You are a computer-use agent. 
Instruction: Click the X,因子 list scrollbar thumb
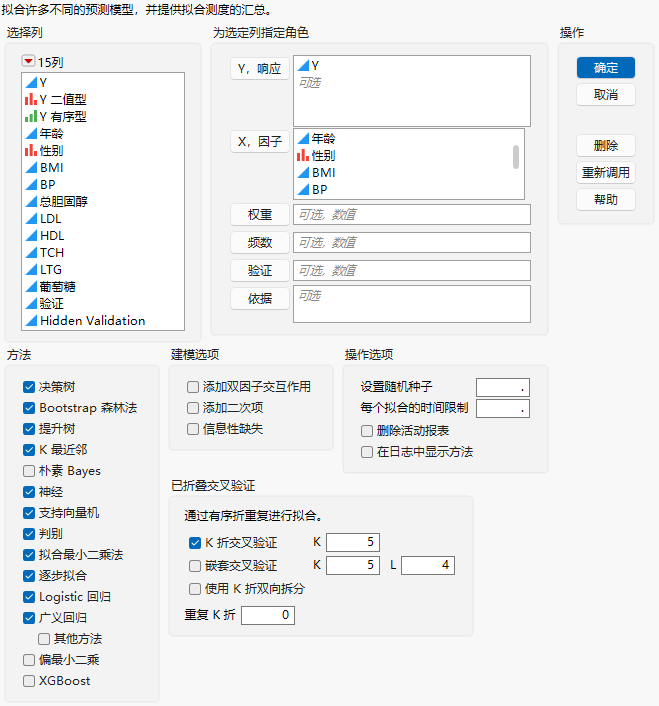point(516,157)
